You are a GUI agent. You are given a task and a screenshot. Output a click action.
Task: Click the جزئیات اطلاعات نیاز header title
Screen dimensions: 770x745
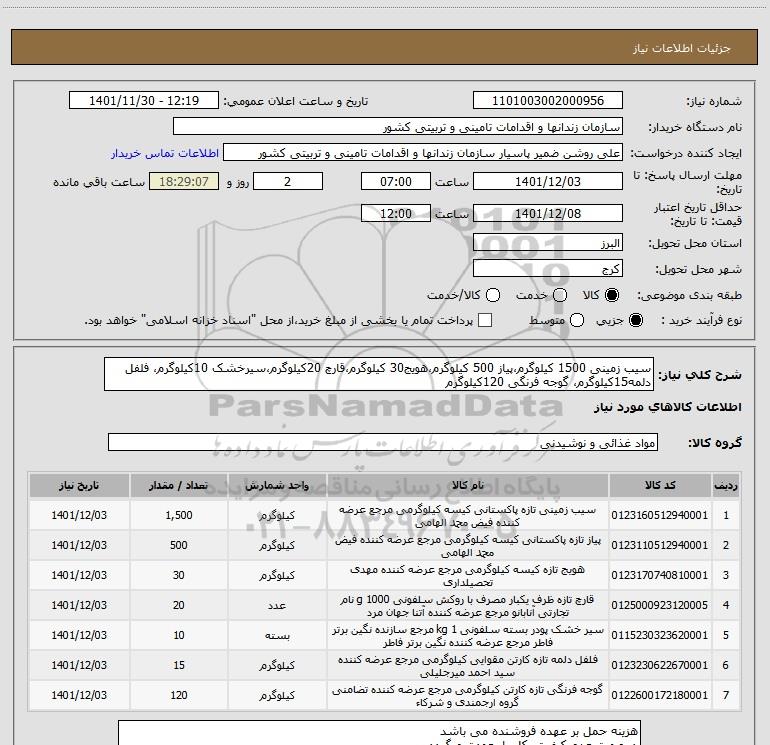click(681, 48)
